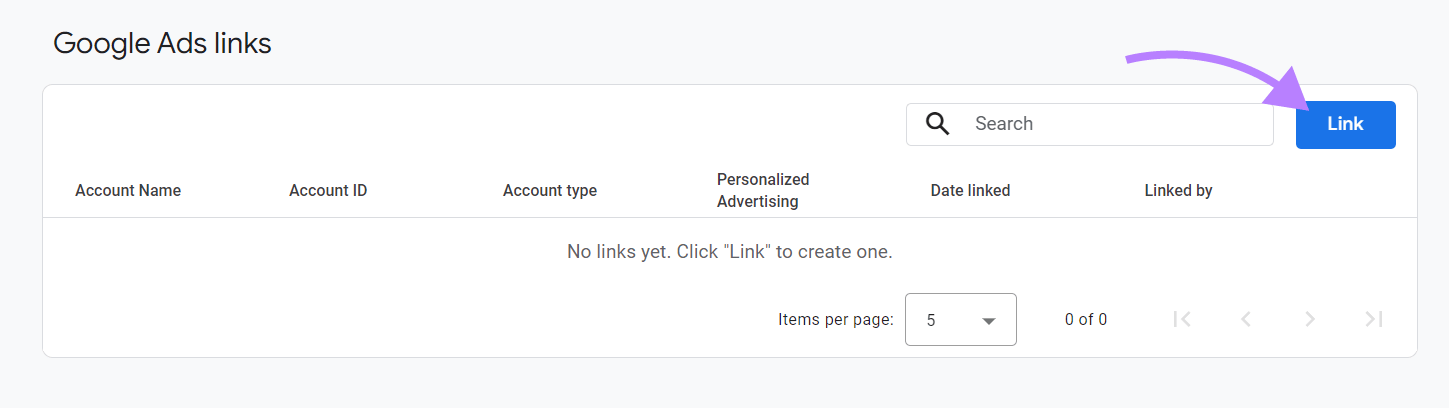Click the "No links yet" empty message
This screenshot has width=1449, height=408.
(x=729, y=252)
